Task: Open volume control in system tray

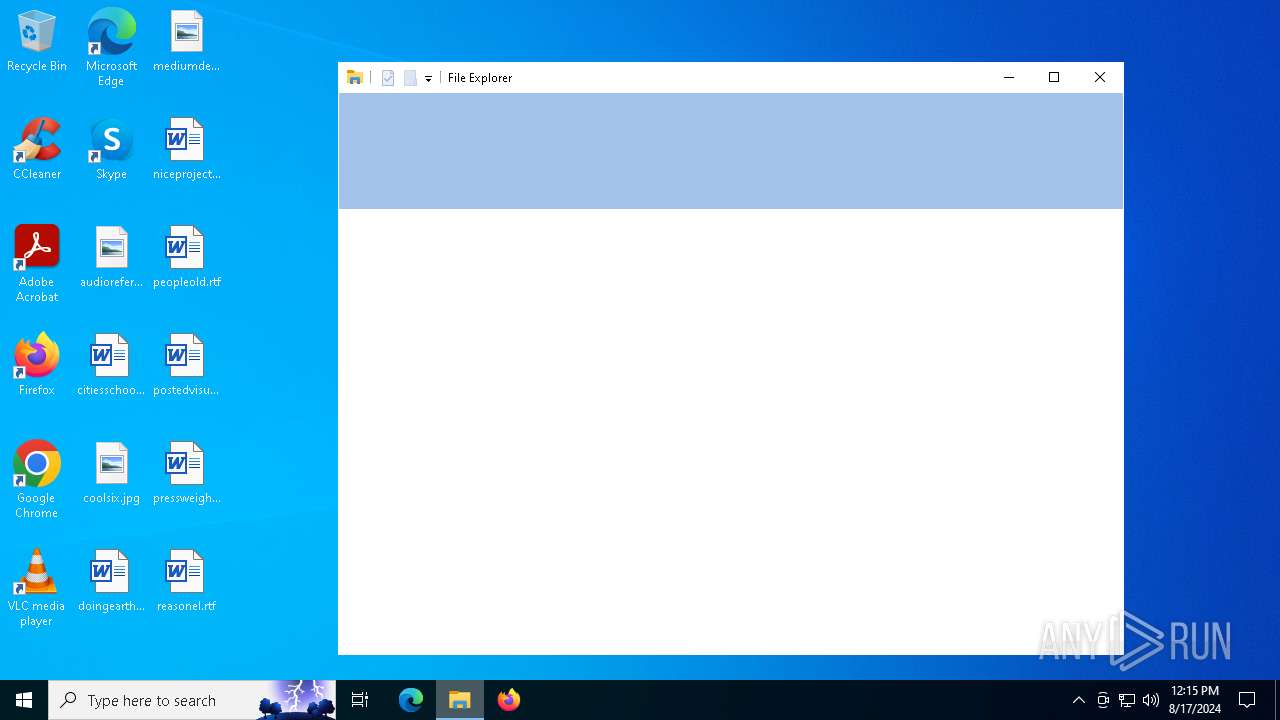Action: pyautogui.click(x=1151, y=700)
